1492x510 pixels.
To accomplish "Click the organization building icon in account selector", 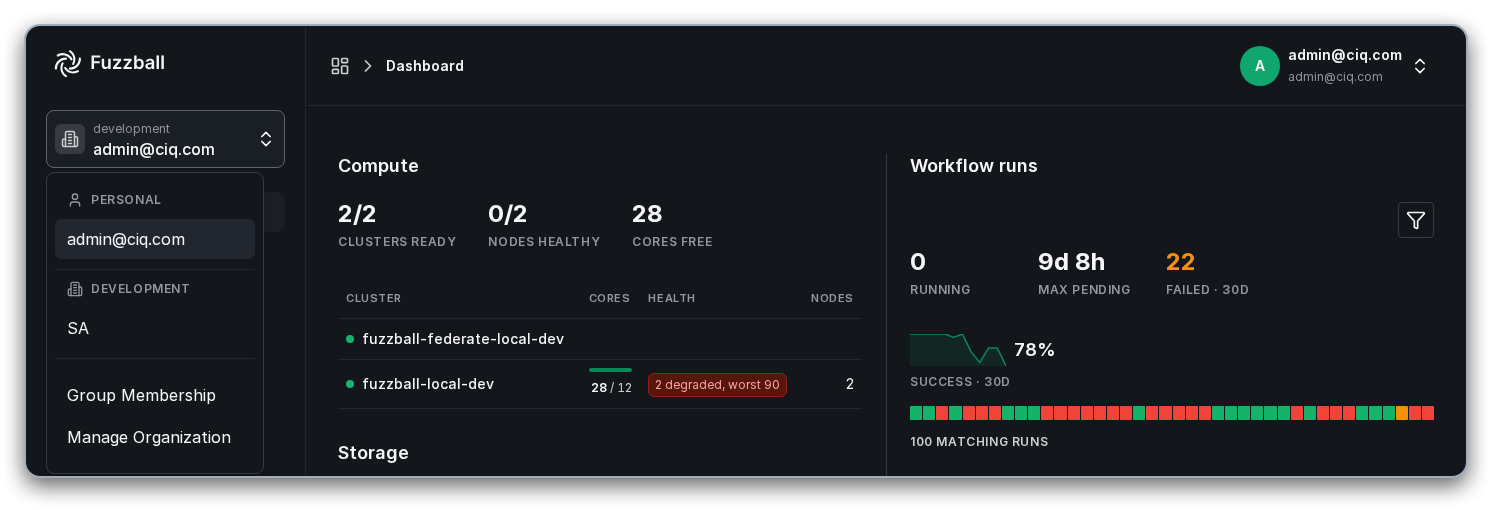I will [70, 139].
